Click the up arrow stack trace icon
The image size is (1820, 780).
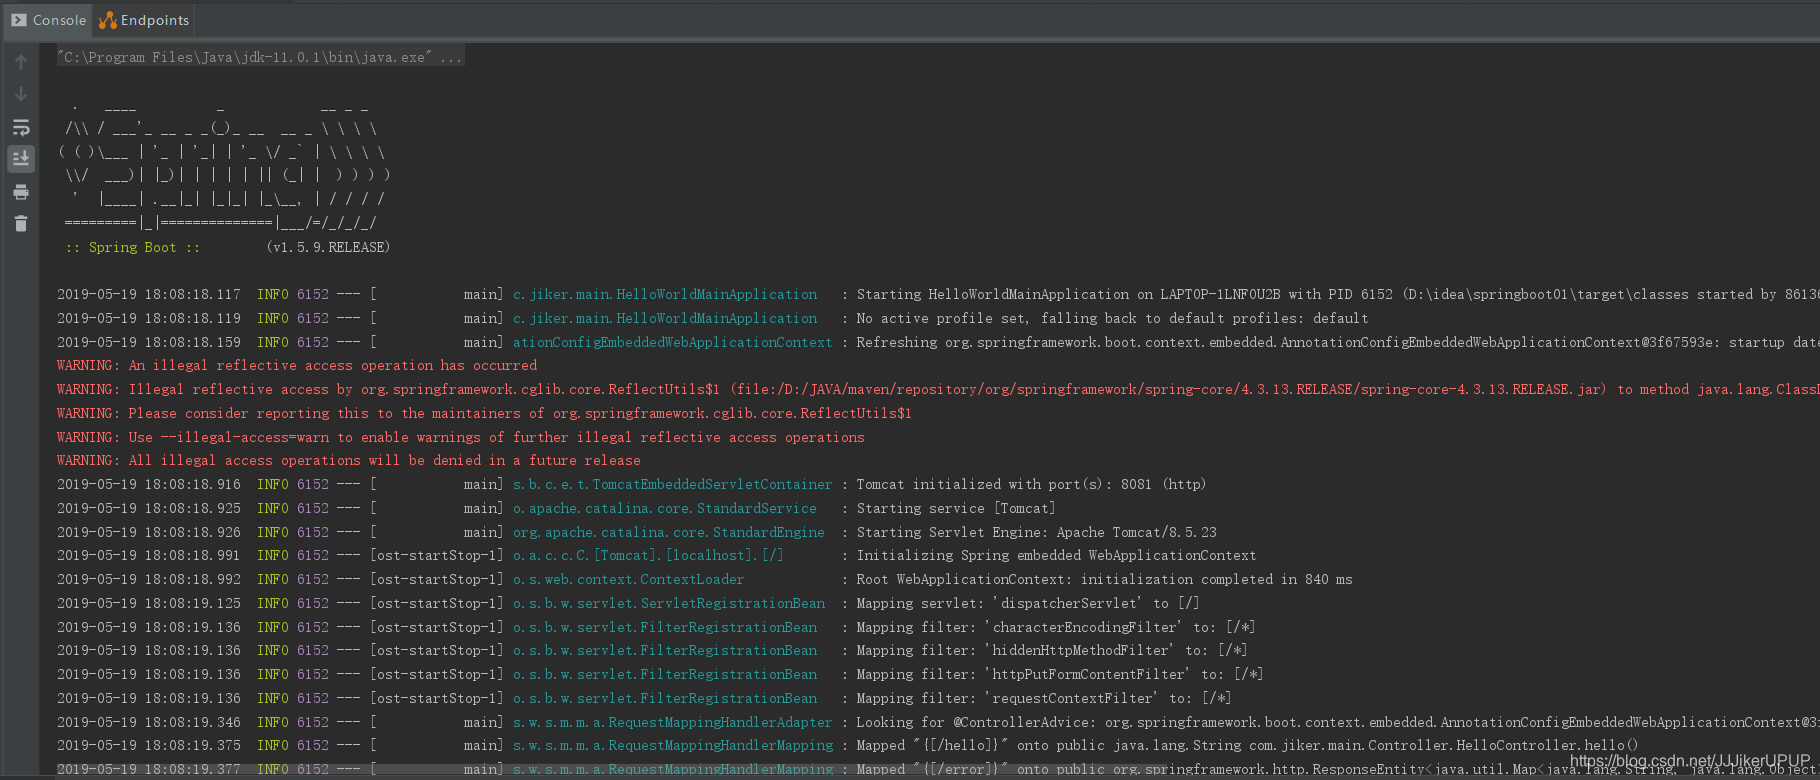coord(21,62)
